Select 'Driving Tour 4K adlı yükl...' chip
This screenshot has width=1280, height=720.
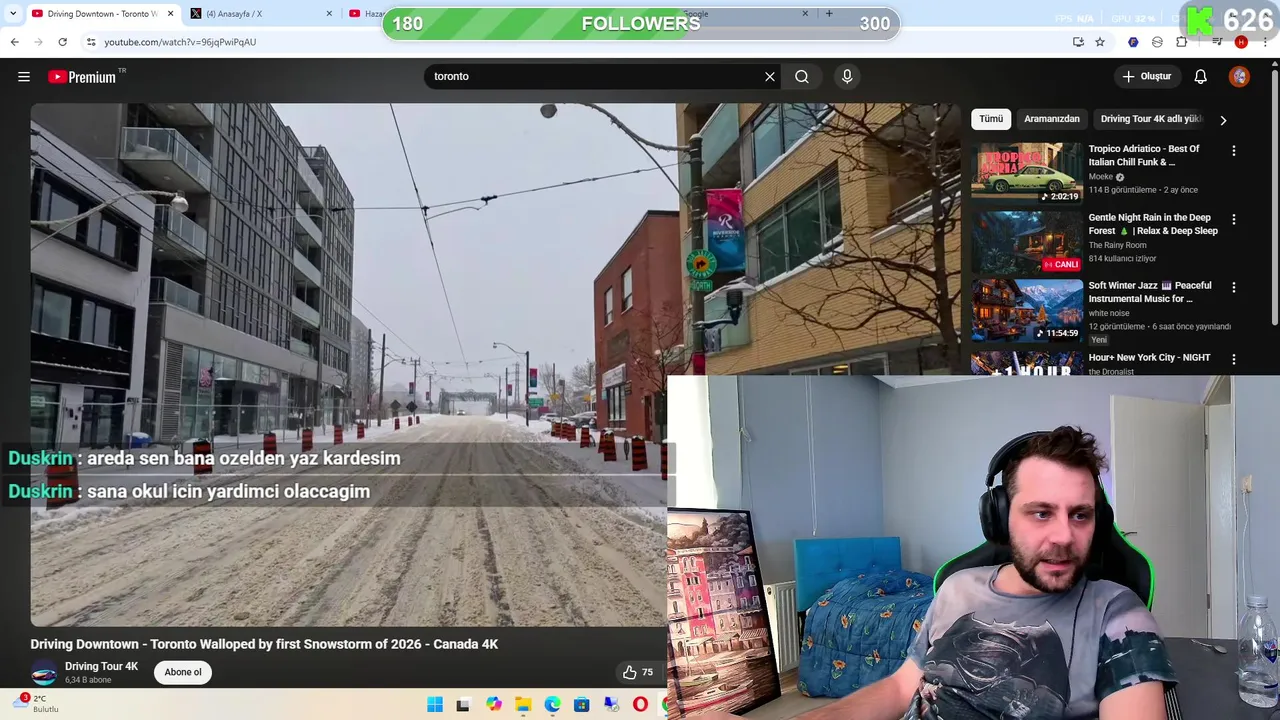[1151, 119]
